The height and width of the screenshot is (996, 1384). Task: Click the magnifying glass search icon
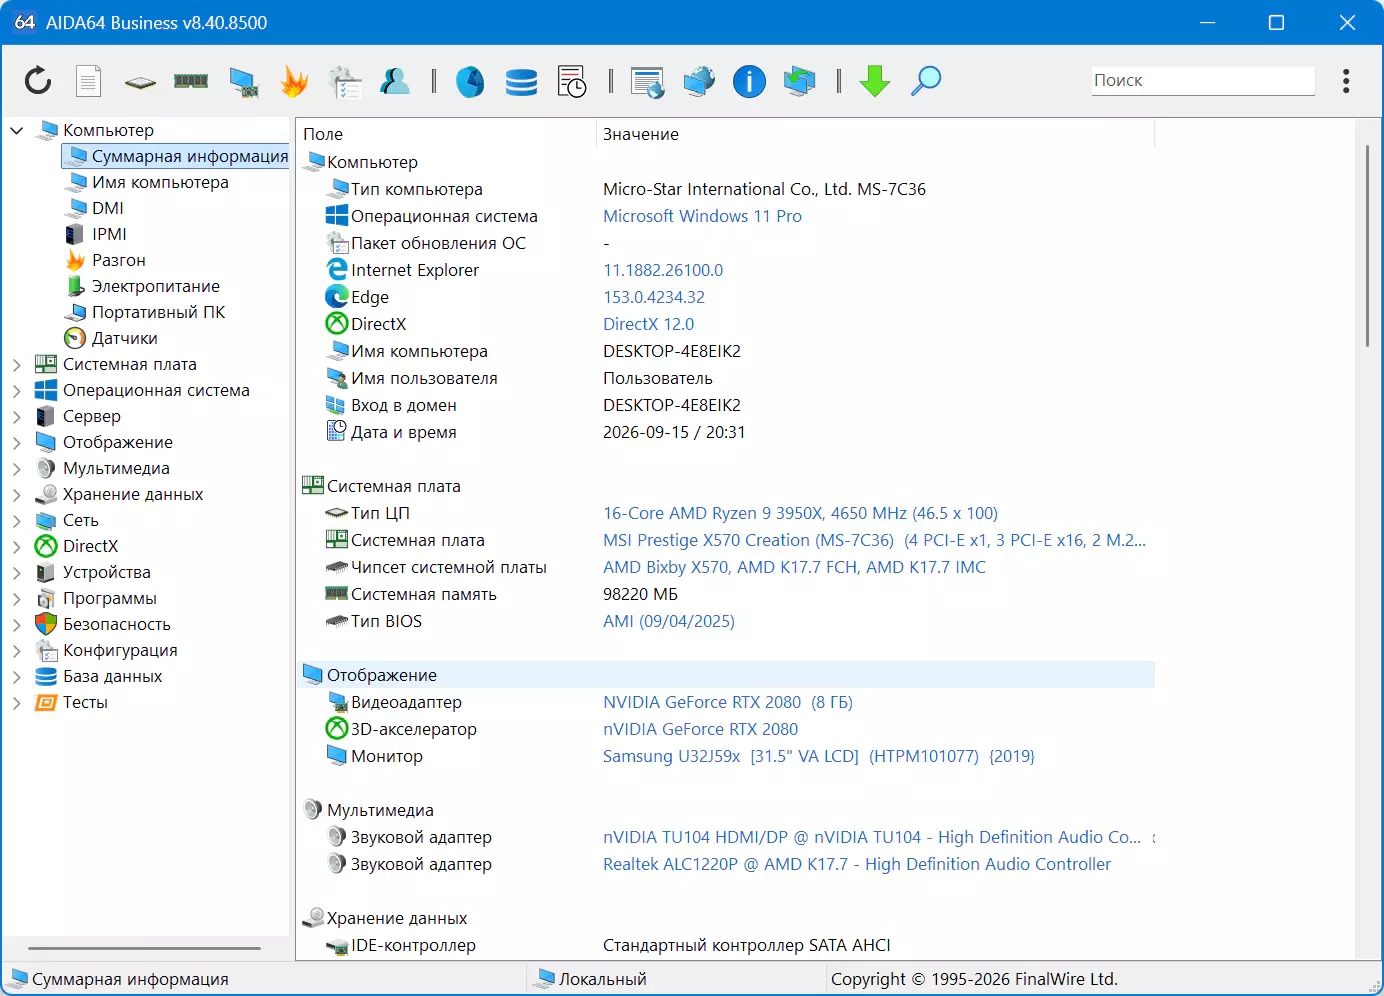click(926, 81)
